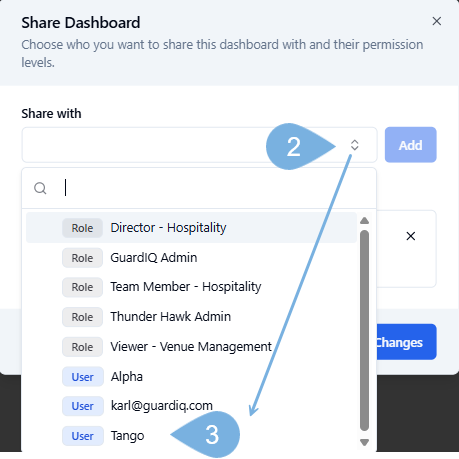
Task: Click the dropdown list scrollbar thumb
Action: coord(365,331)
